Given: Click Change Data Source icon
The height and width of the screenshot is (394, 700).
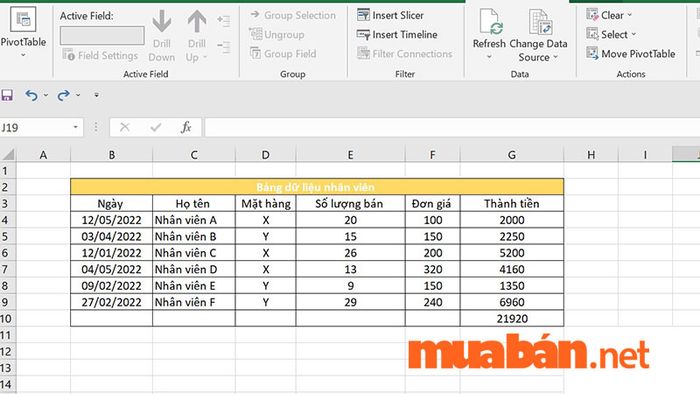Looking at the screenshot, I should click(x=540, y=21).
